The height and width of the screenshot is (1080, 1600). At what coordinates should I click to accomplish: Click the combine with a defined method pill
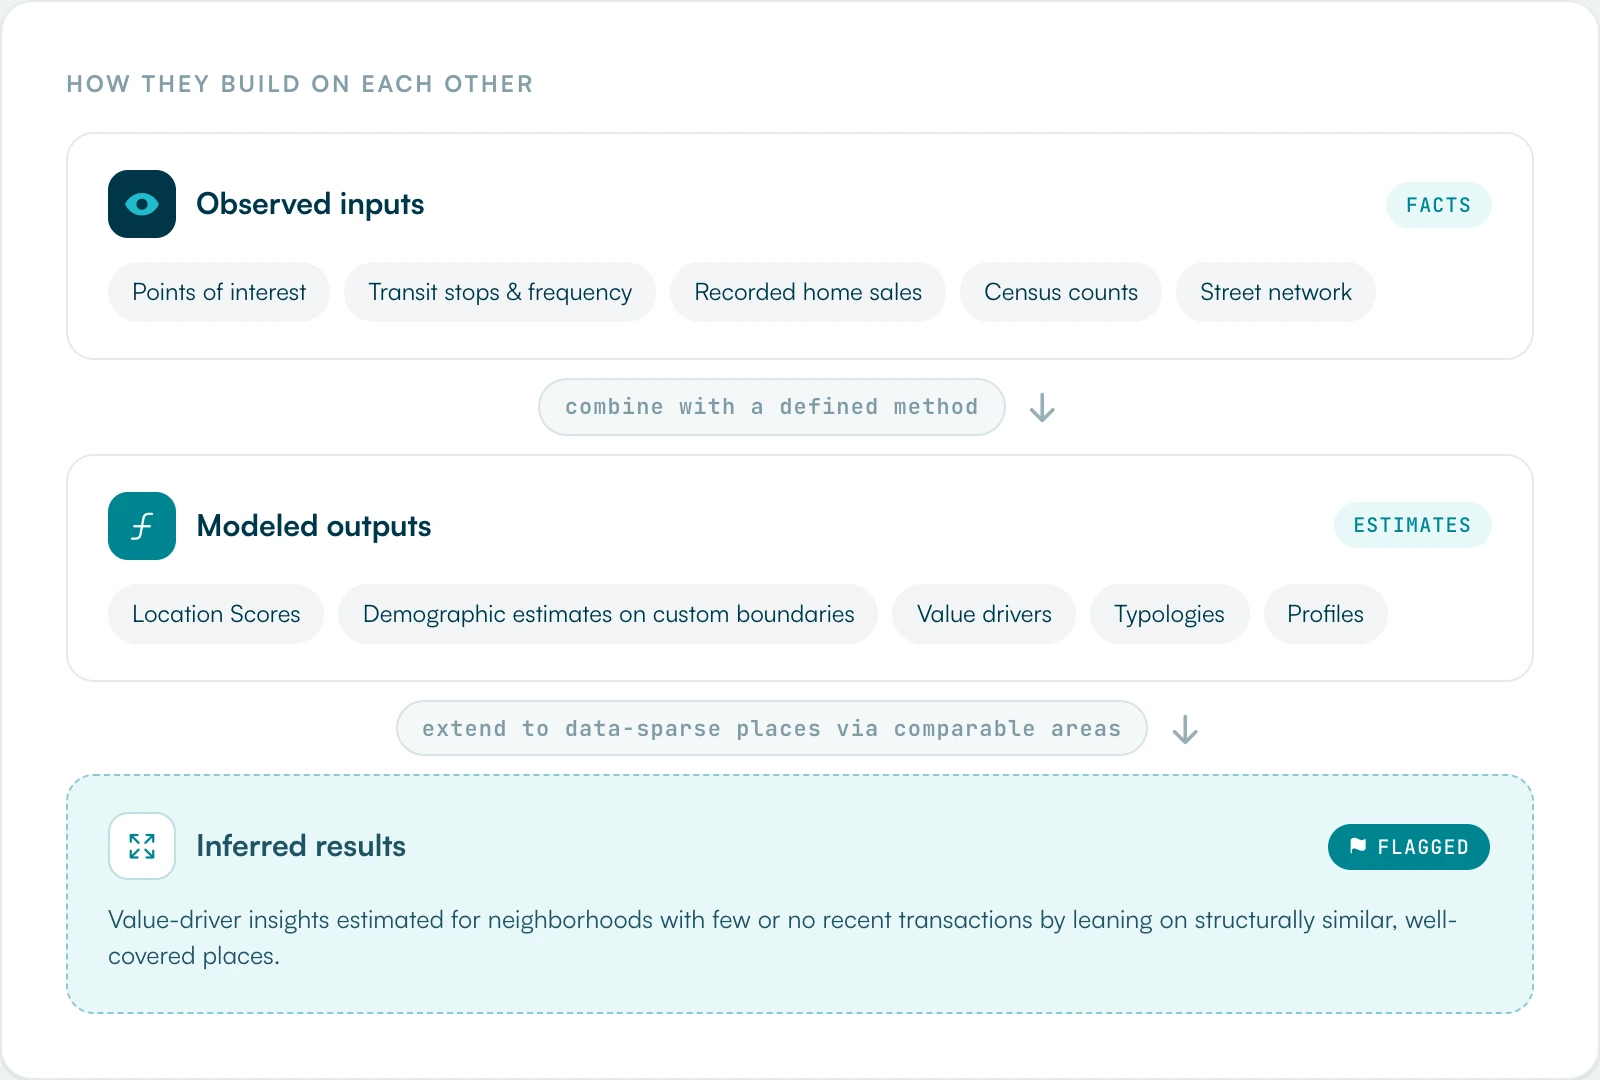pyautogui.click(x=772, y=407)
